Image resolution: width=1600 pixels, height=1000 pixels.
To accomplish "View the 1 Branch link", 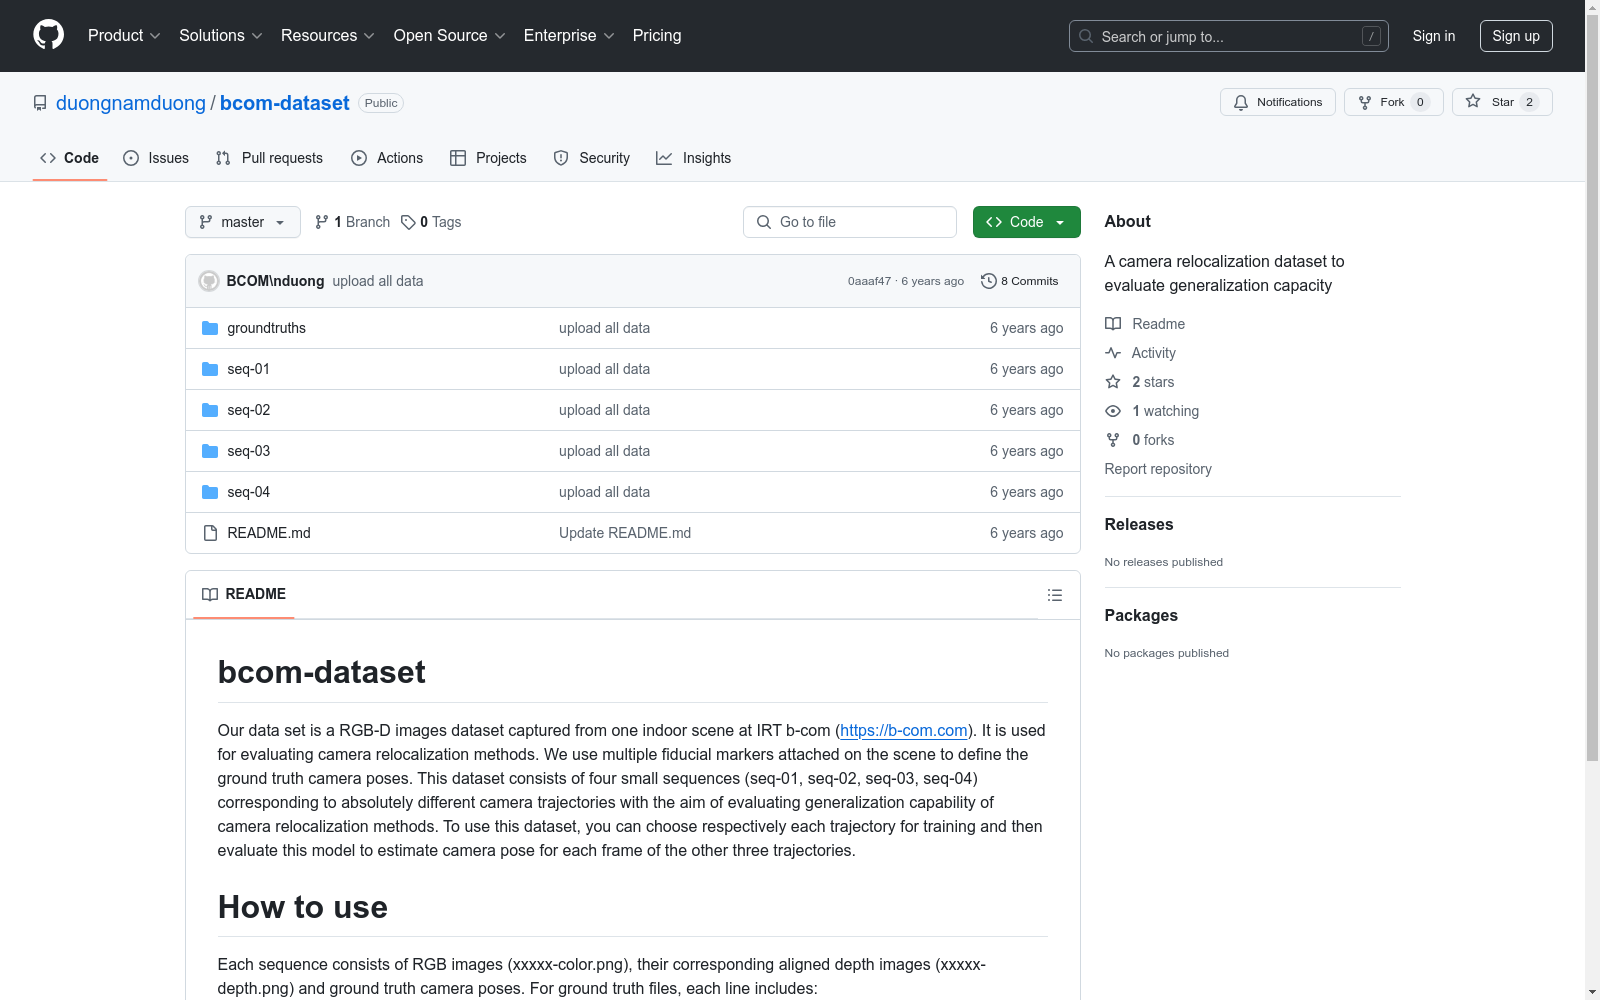I will (x=352, y=222).
